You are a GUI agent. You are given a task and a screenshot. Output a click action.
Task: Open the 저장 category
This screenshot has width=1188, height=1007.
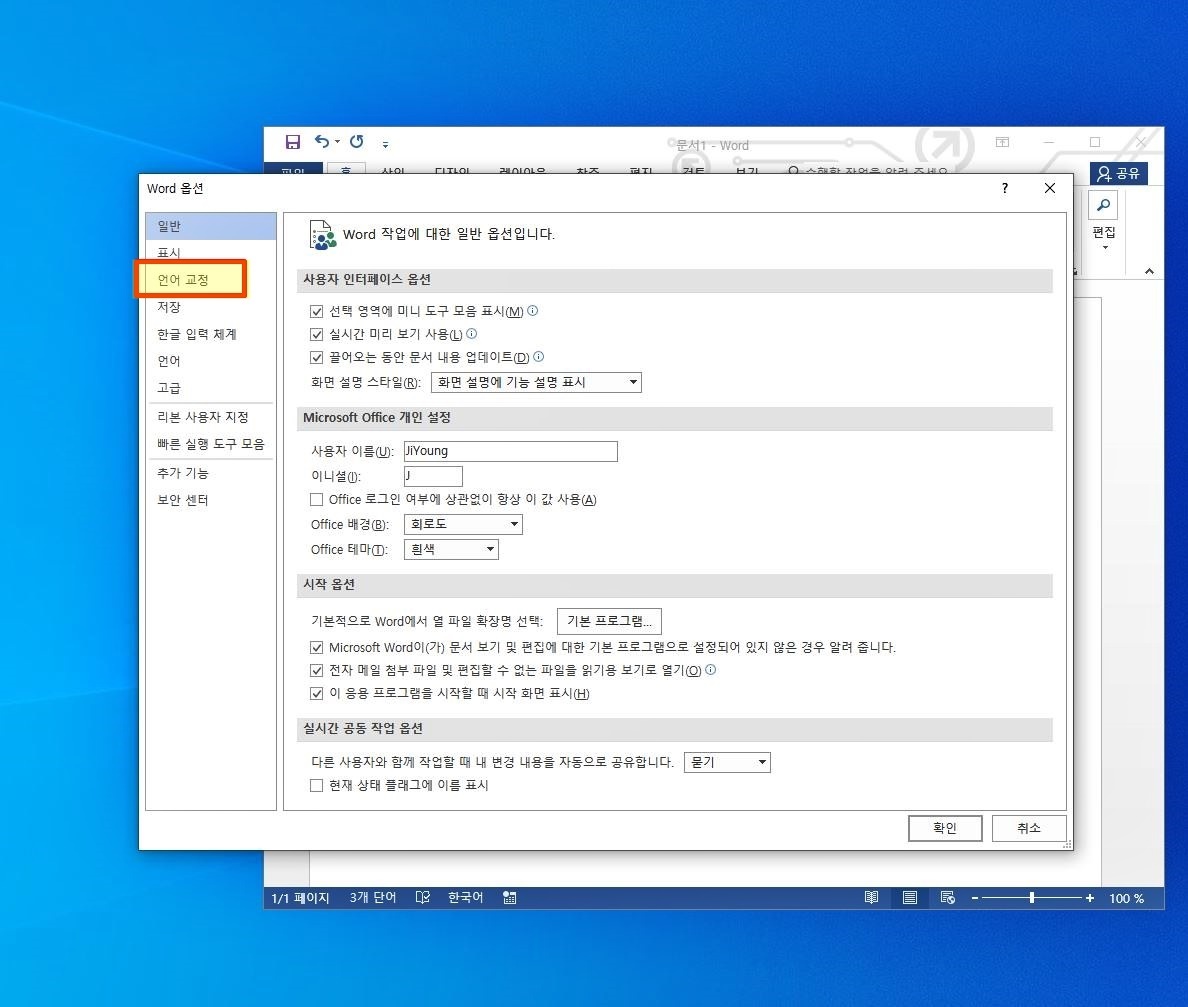click(211, 307)
